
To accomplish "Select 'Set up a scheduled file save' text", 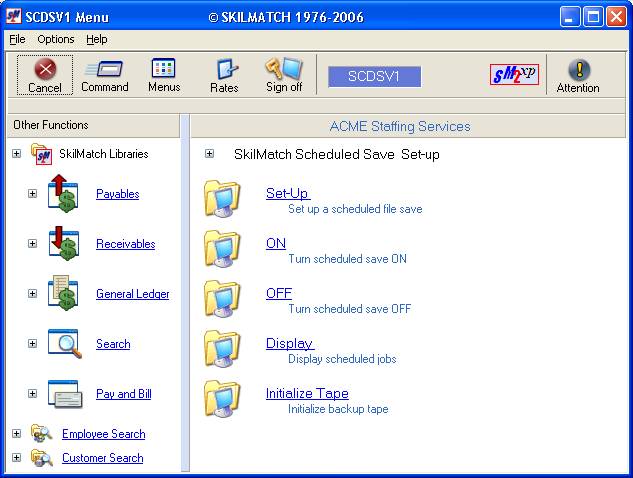I will tap(355, 209).
